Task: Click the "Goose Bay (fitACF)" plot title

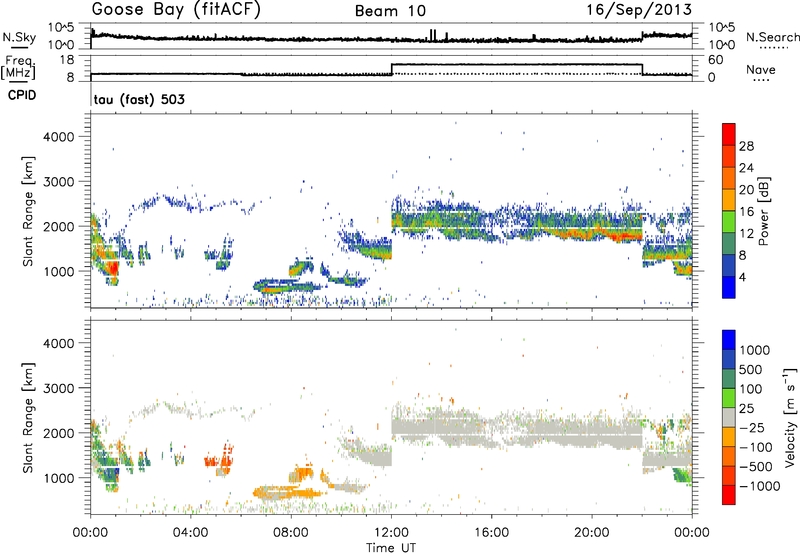Action: [176, 10]
